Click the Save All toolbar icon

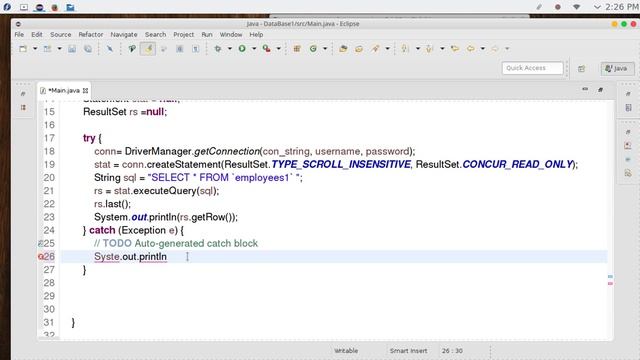pos(88,49)
